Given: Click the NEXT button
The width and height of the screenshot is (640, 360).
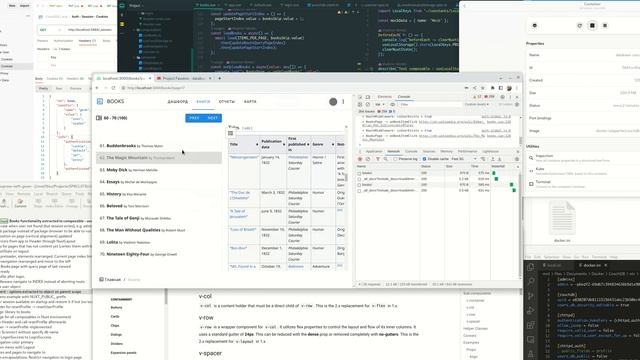Looking at the screenshot, I should [213, 118].
